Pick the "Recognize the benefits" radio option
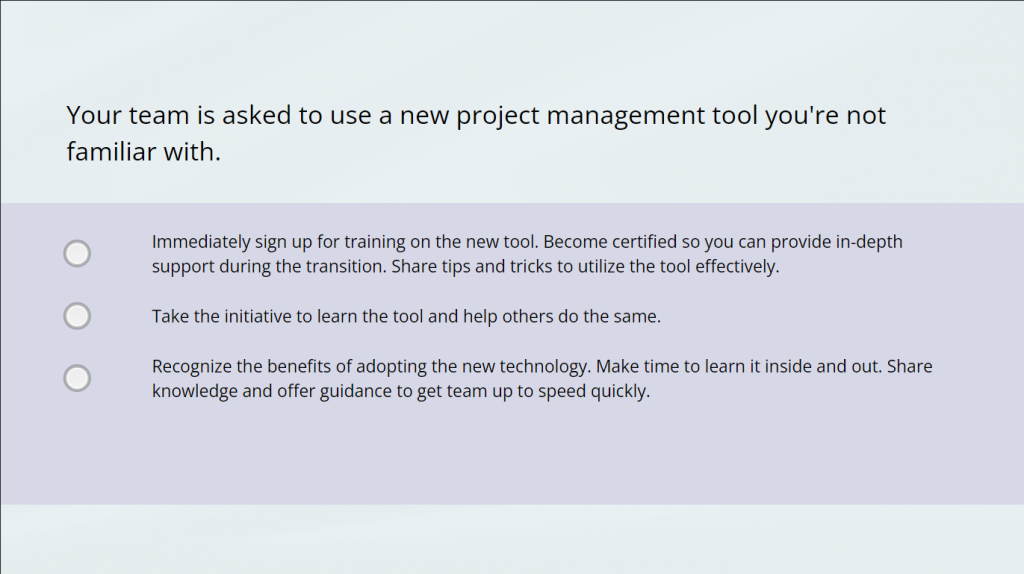Viewport: 1024px width, 574px height. 77,378
